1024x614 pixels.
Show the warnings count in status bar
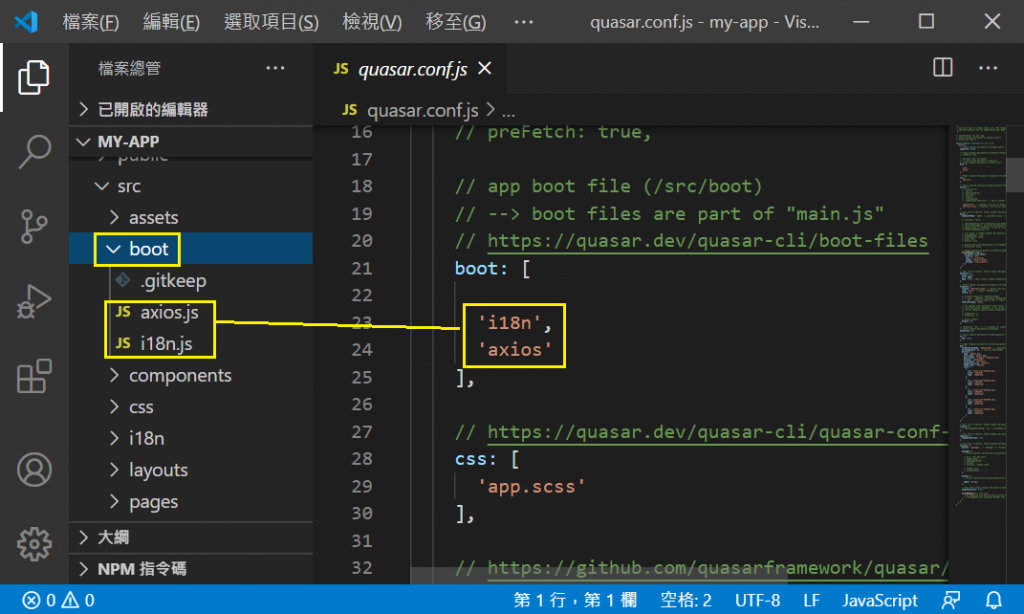(78, 600)
